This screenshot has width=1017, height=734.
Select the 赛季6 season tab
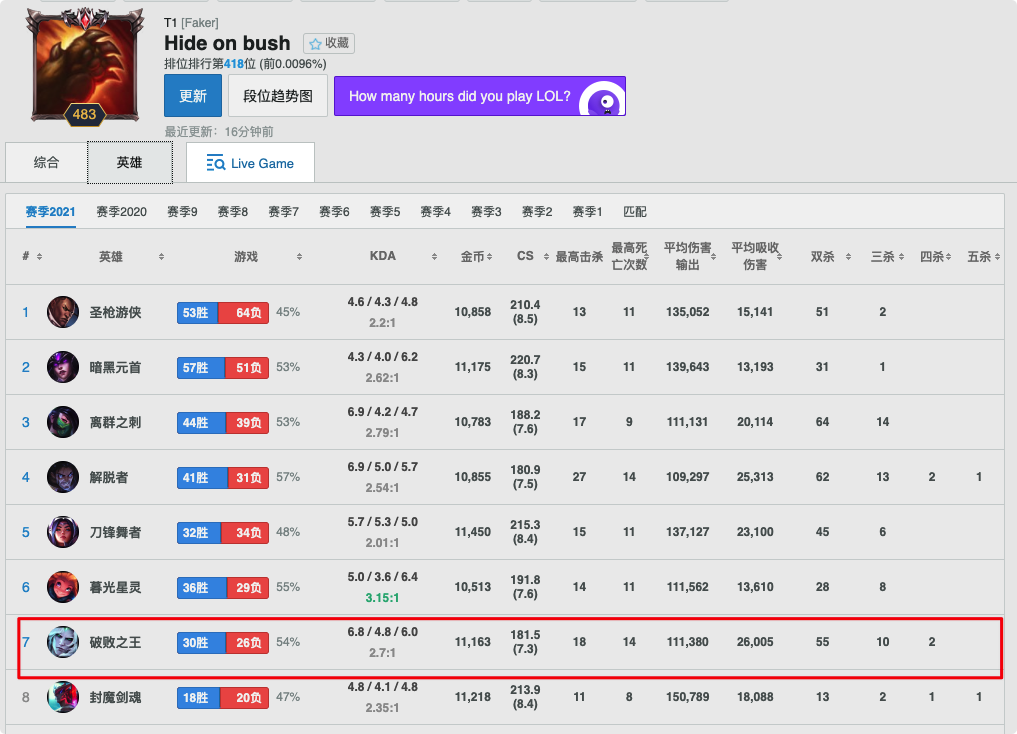click(x=334, y=212)
